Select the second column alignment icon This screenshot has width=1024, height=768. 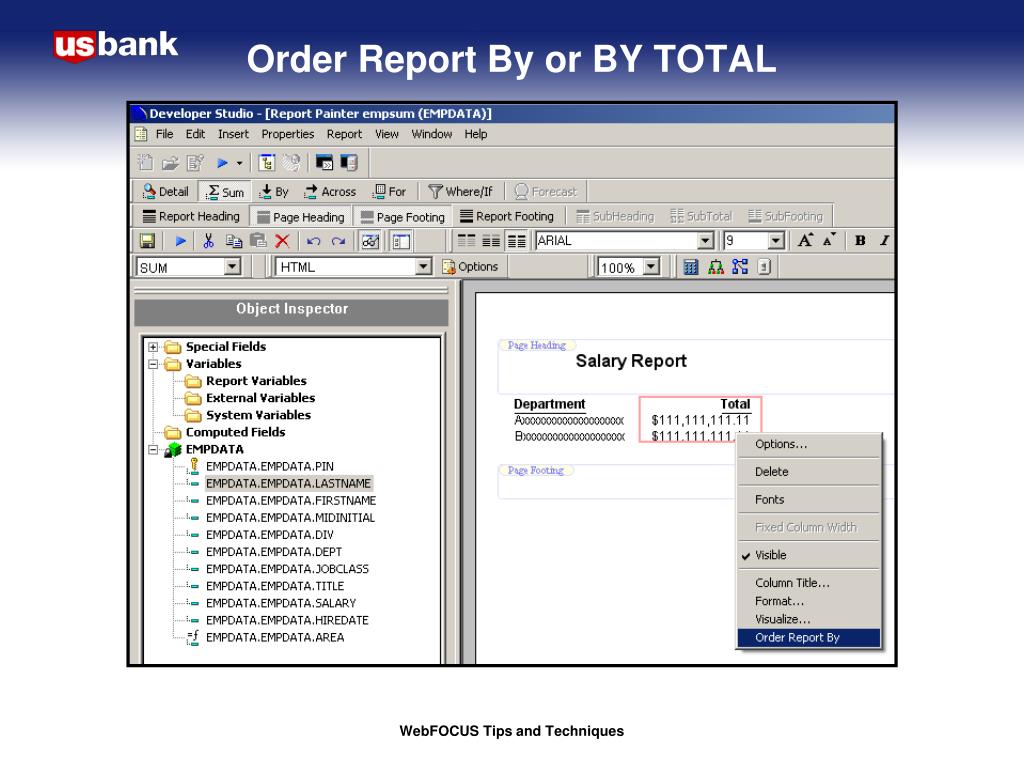491,241
